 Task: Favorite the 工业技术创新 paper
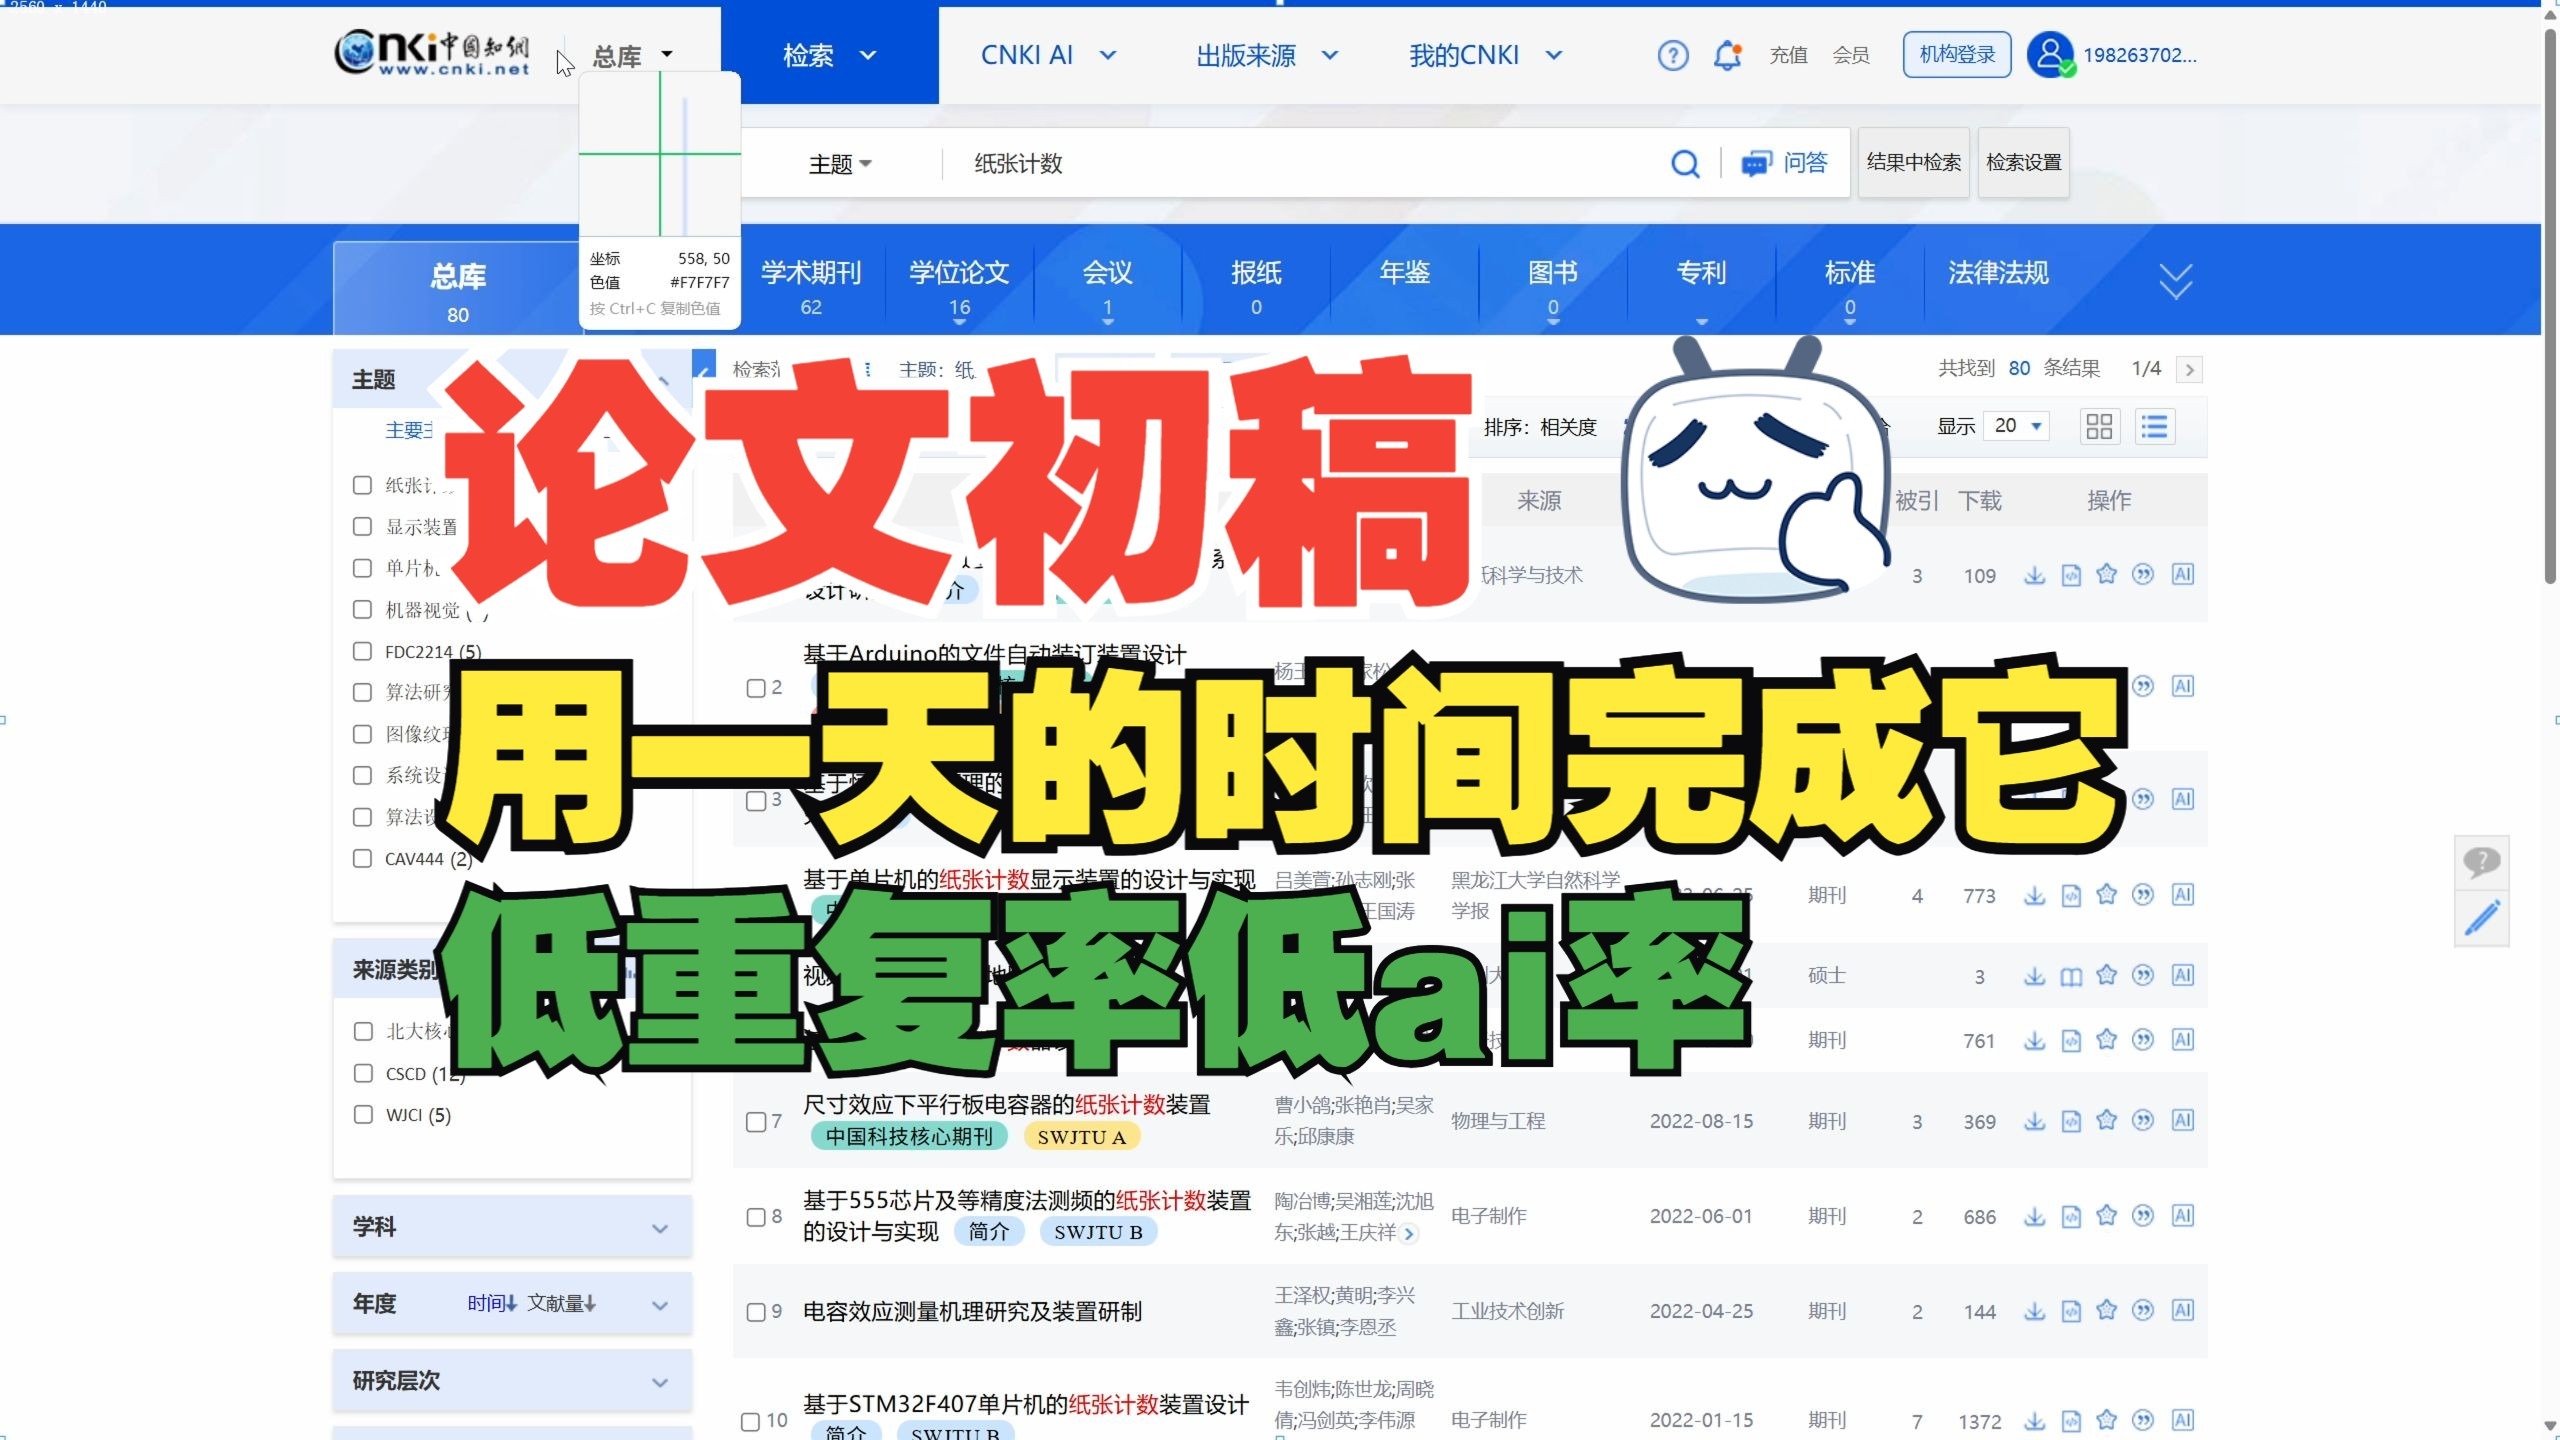click(x=2106, y=1310)
